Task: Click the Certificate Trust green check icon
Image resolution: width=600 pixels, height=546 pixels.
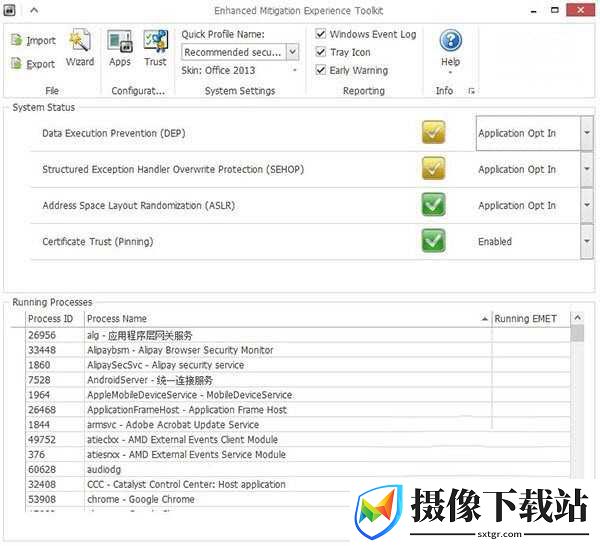Action: click(x=433, y=241)
